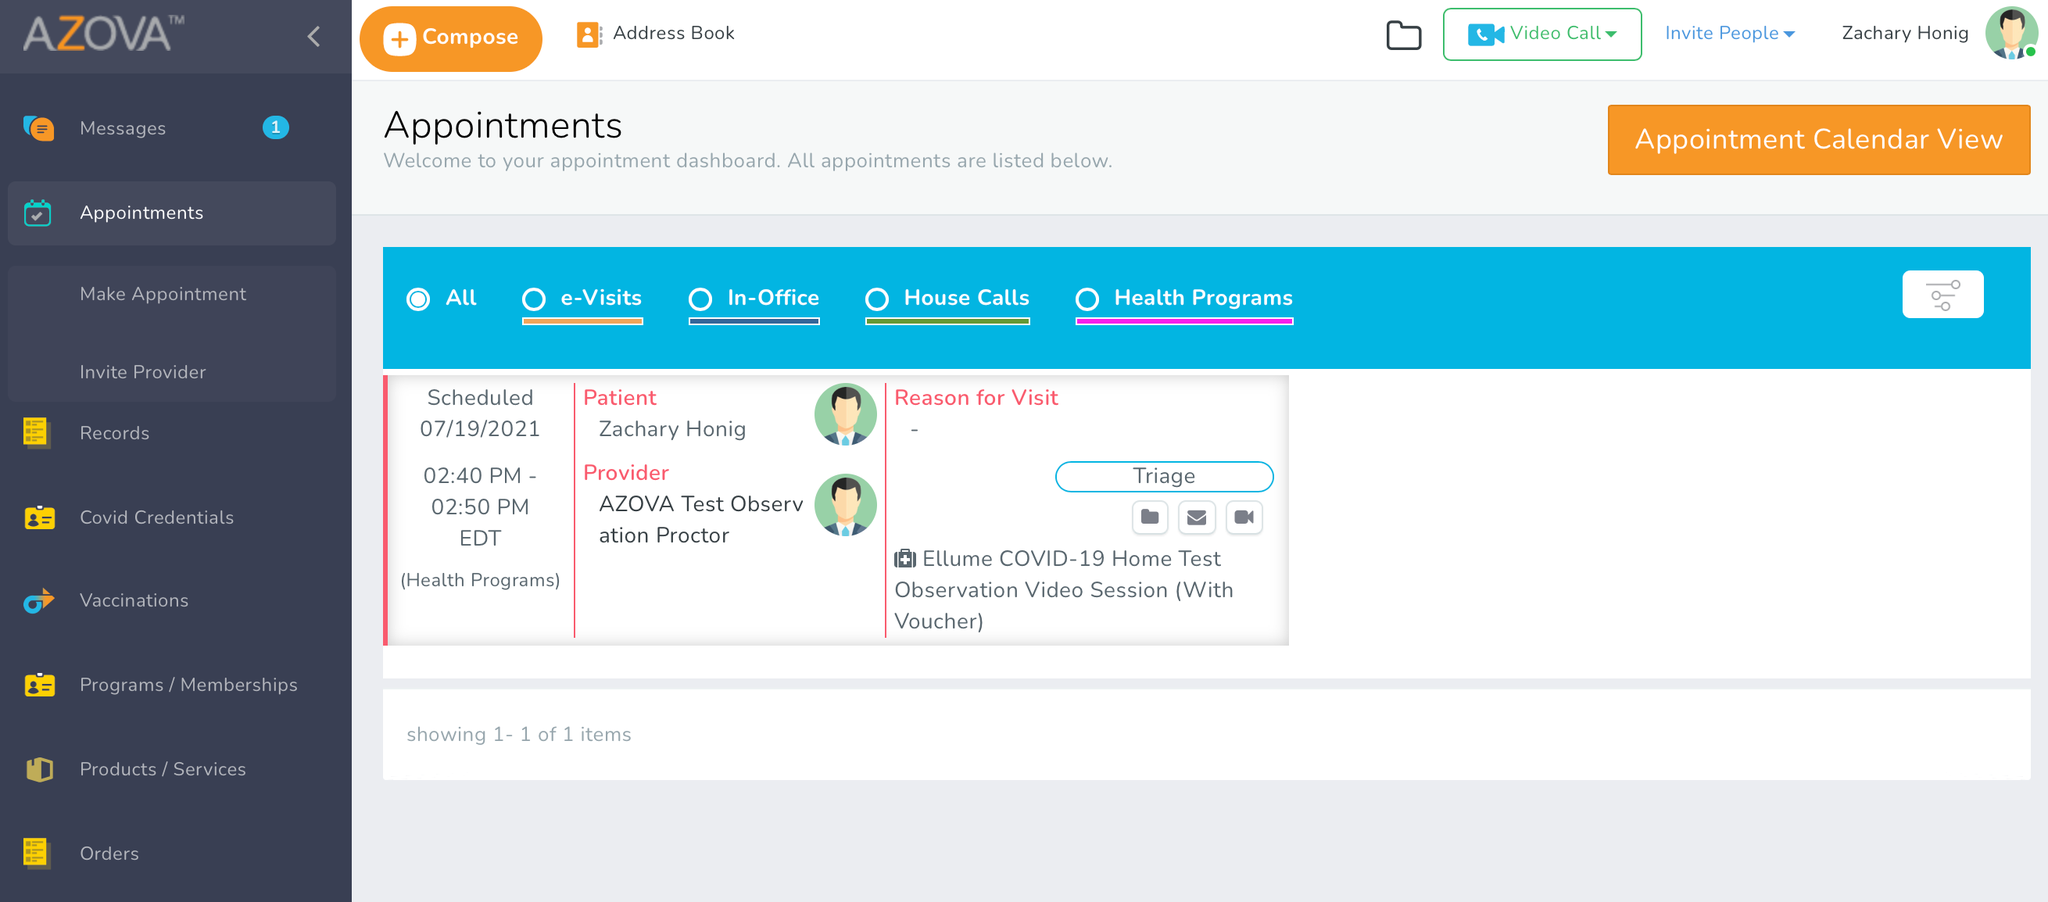Screen dimensions: 2048x902
Task: Open the Invite People dropdown
Action: tap(1729, 33)
